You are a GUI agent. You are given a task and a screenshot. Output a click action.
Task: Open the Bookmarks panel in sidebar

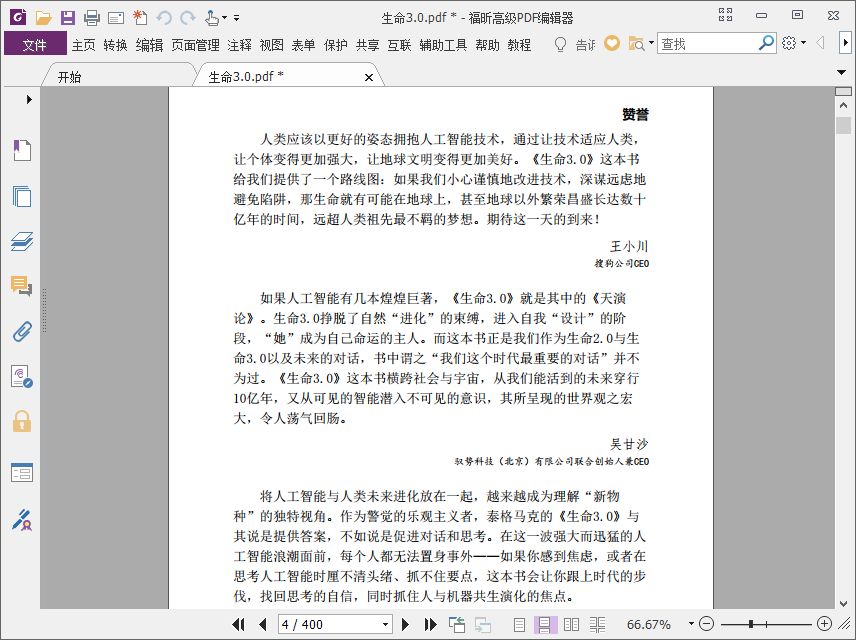tap(22, 150)
